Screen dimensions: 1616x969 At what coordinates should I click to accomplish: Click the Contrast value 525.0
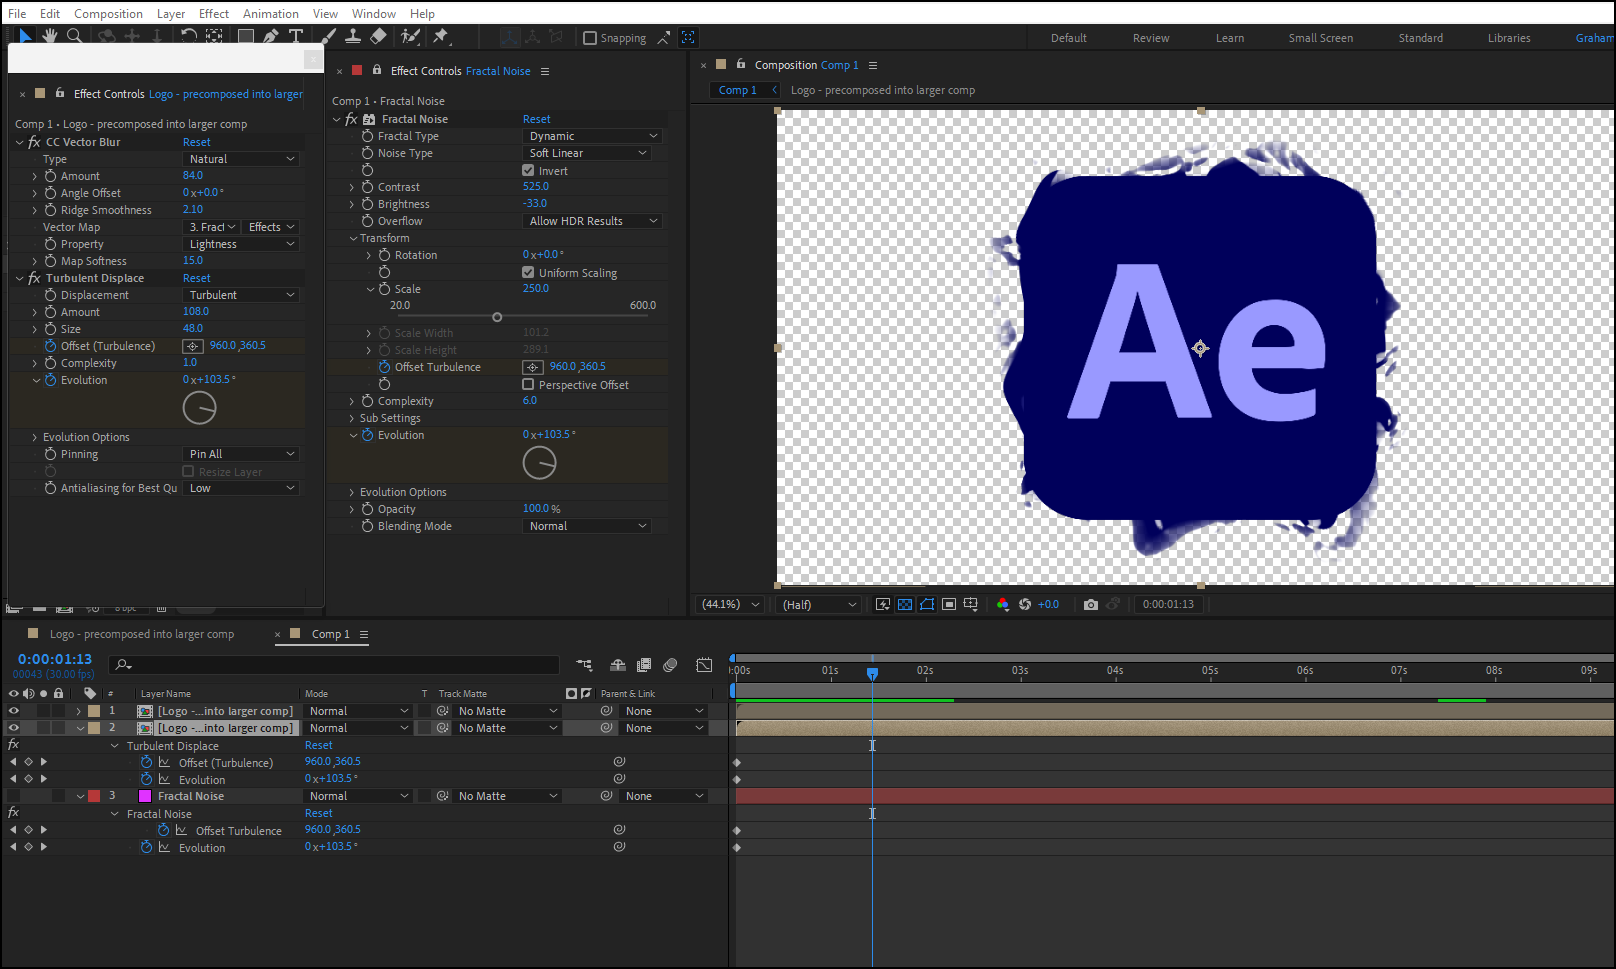click(536, 186)
